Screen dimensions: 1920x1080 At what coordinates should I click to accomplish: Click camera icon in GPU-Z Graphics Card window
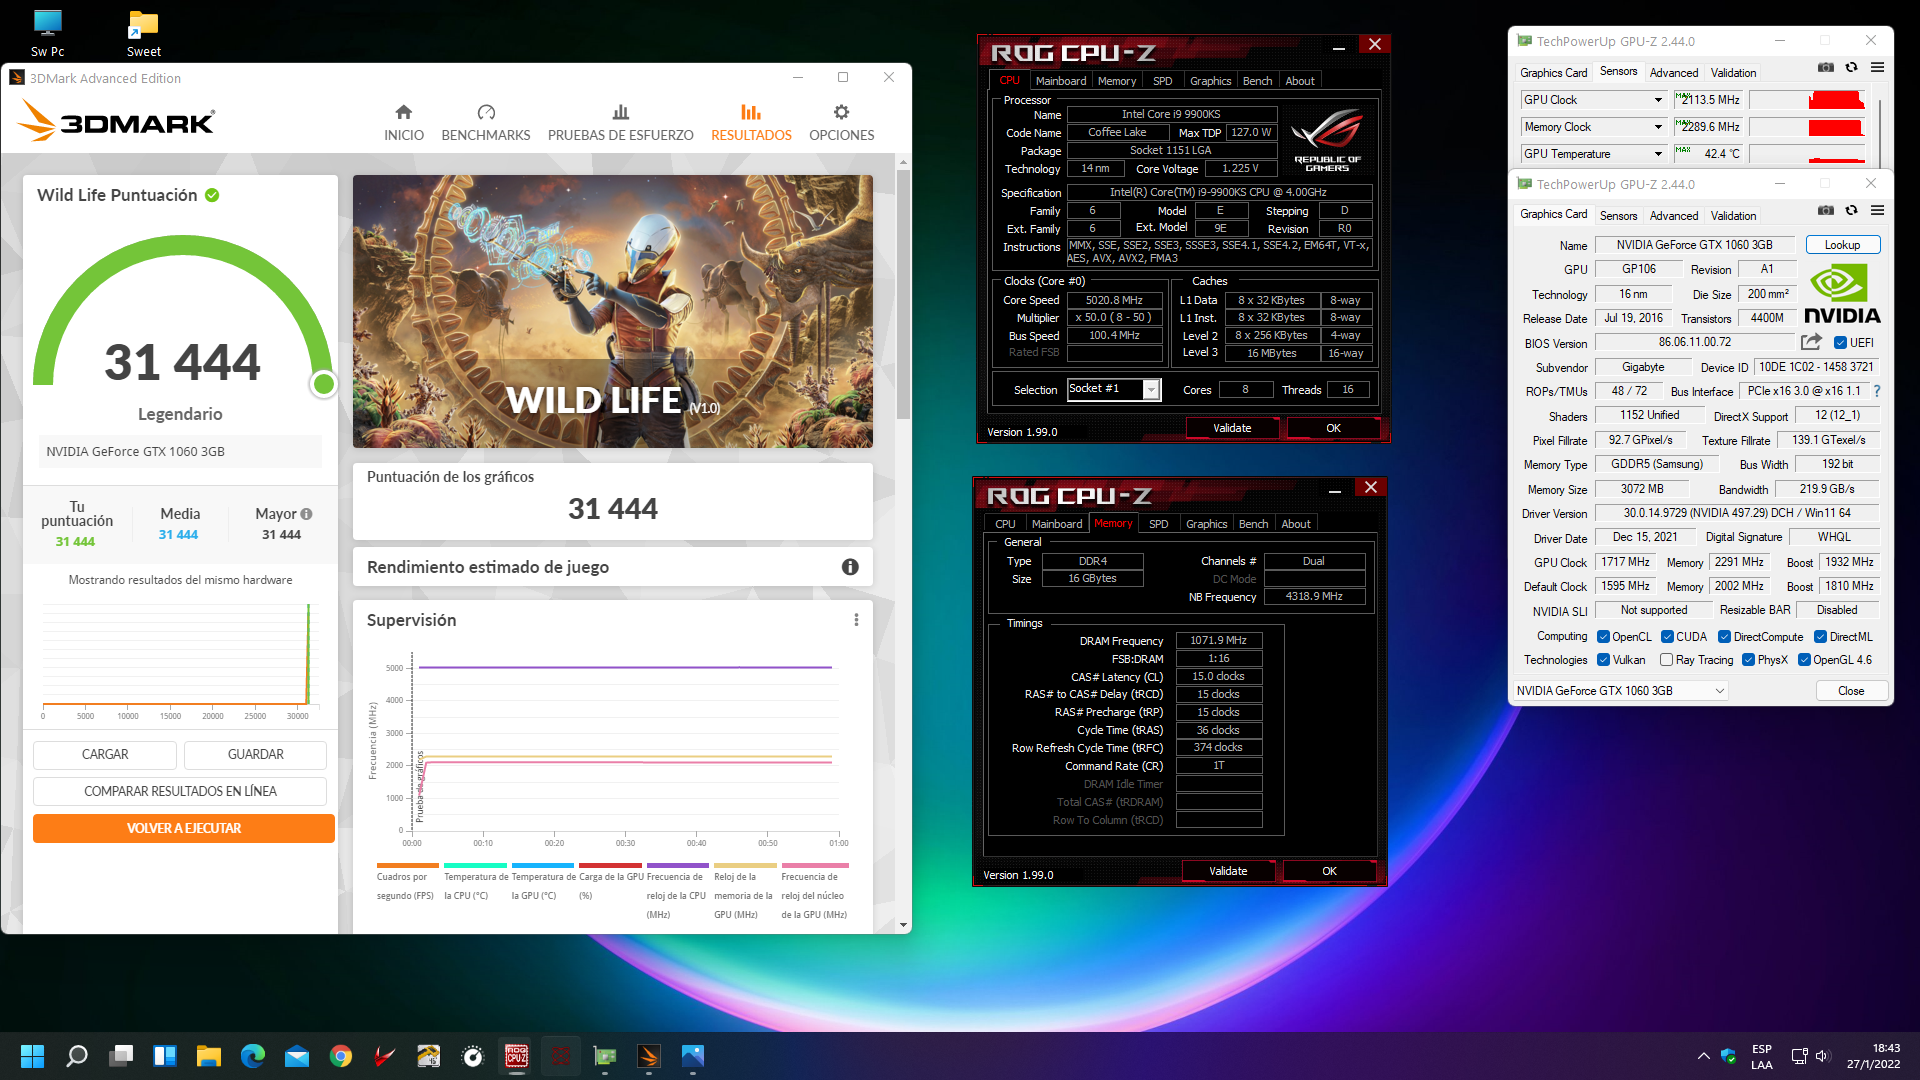(1825, 211)
